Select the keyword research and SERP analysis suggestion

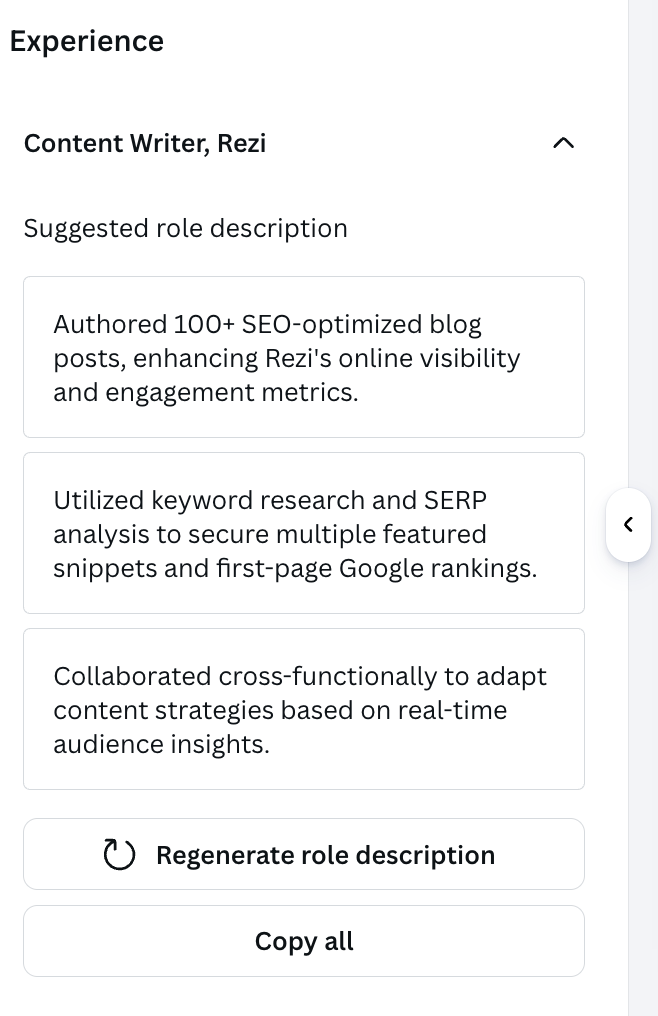[304, 532]
